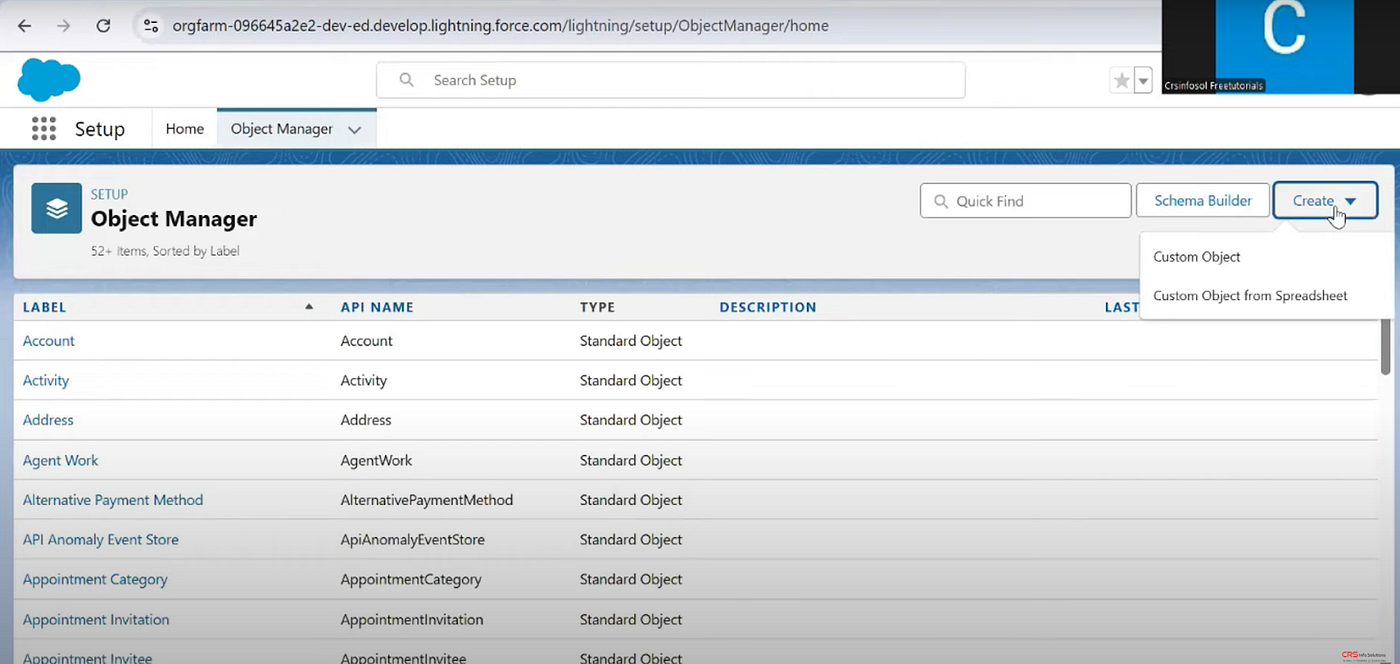The width and height of the screenshot is (1400, 664).
Task: Click the Setup app name label
Action: (x=100, y=129)
